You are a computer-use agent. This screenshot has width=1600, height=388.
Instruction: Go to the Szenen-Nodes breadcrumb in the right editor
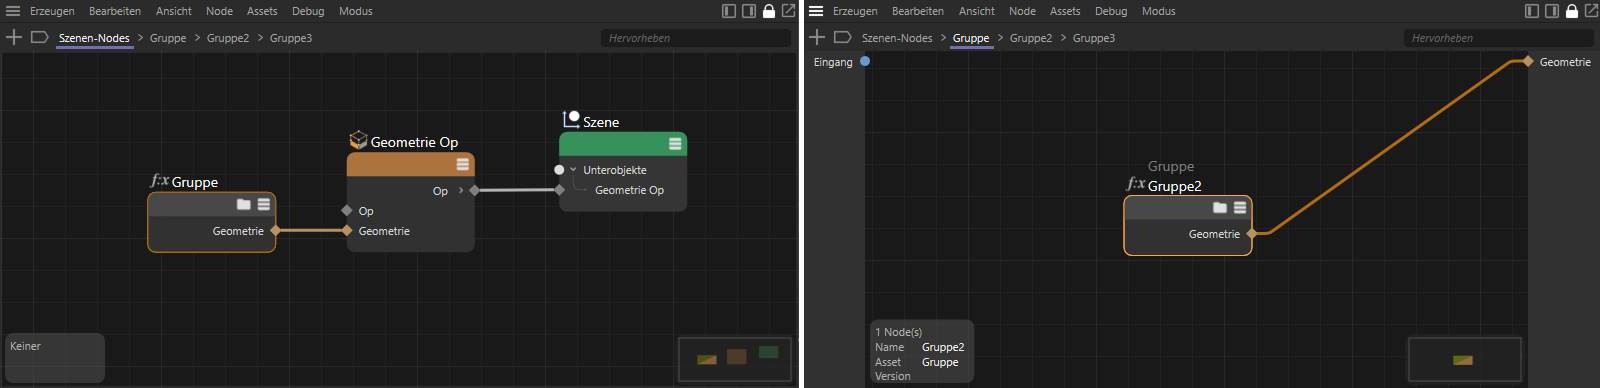(897, 38)
